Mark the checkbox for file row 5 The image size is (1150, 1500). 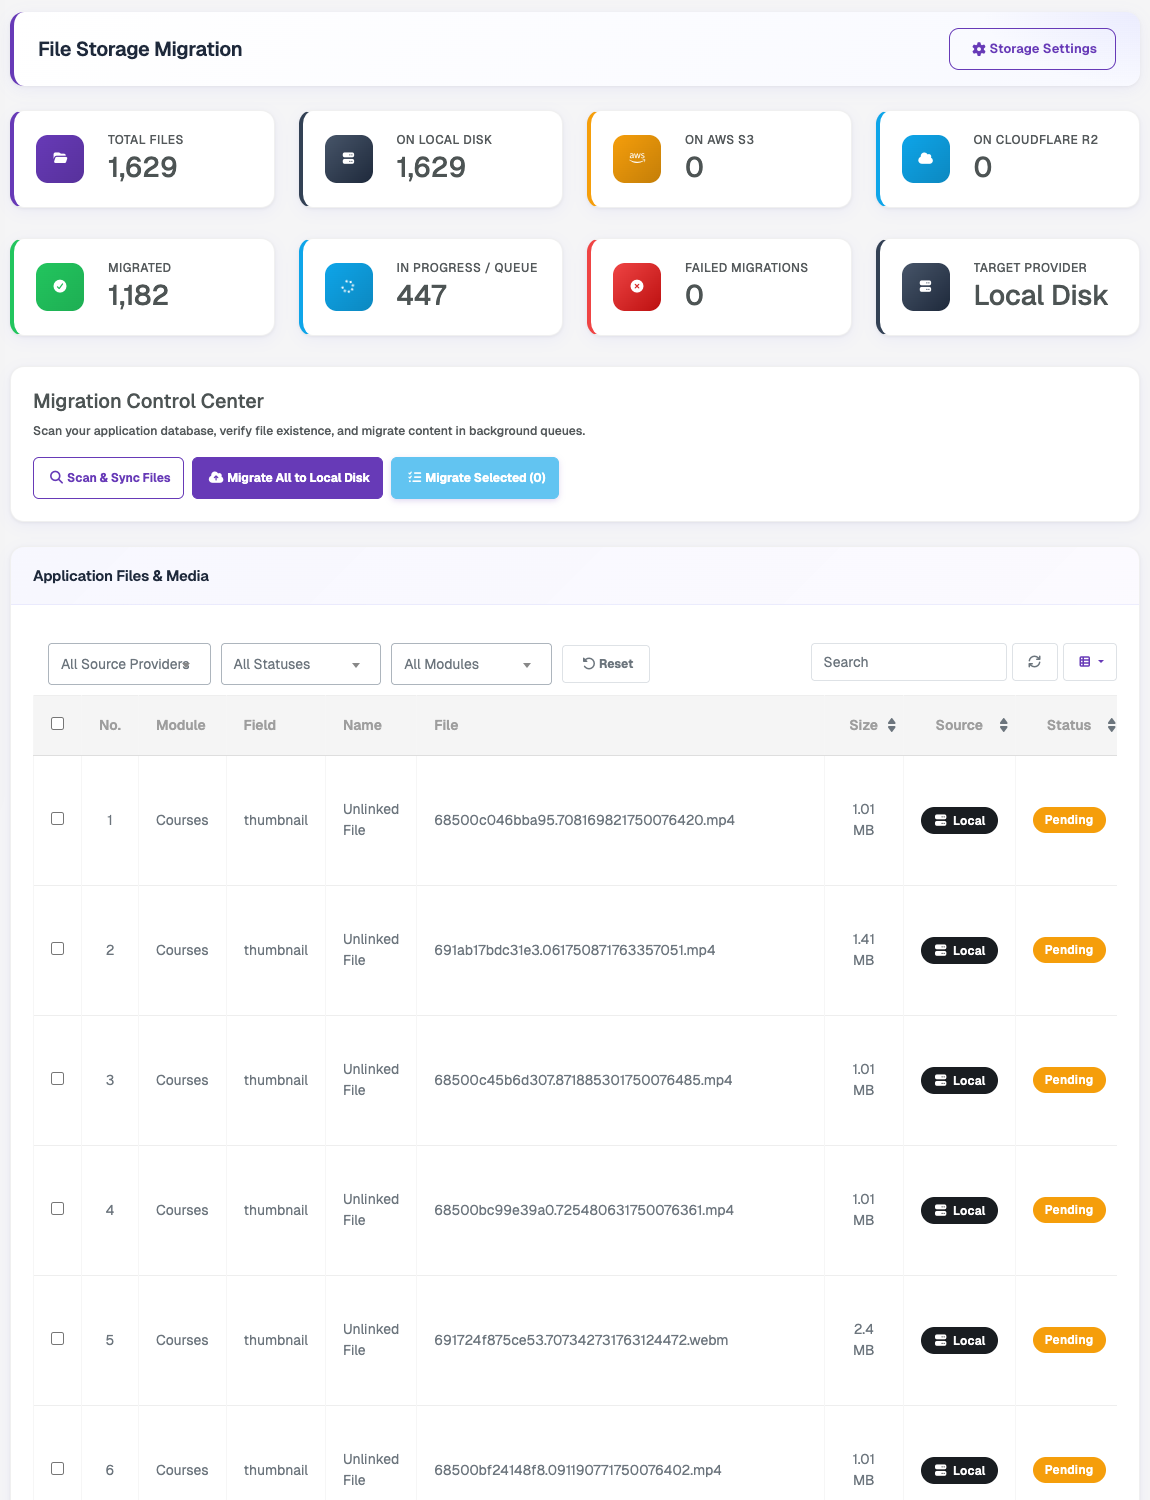pyautogui.click(x=58, y=1339)
